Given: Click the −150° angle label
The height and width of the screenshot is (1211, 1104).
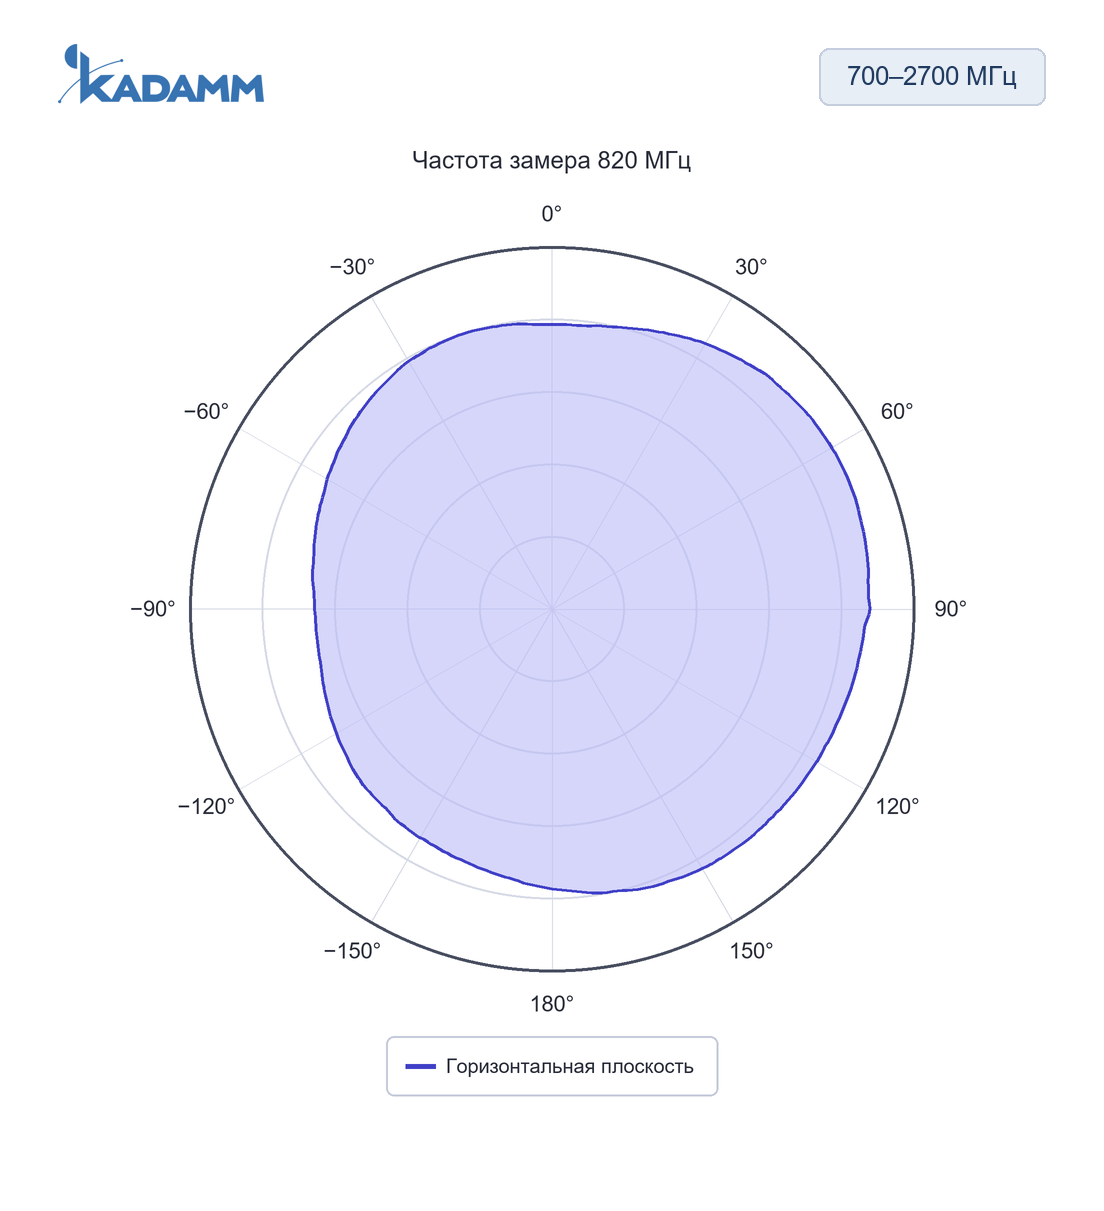Looking at the screenshot, I should point(352,951).
